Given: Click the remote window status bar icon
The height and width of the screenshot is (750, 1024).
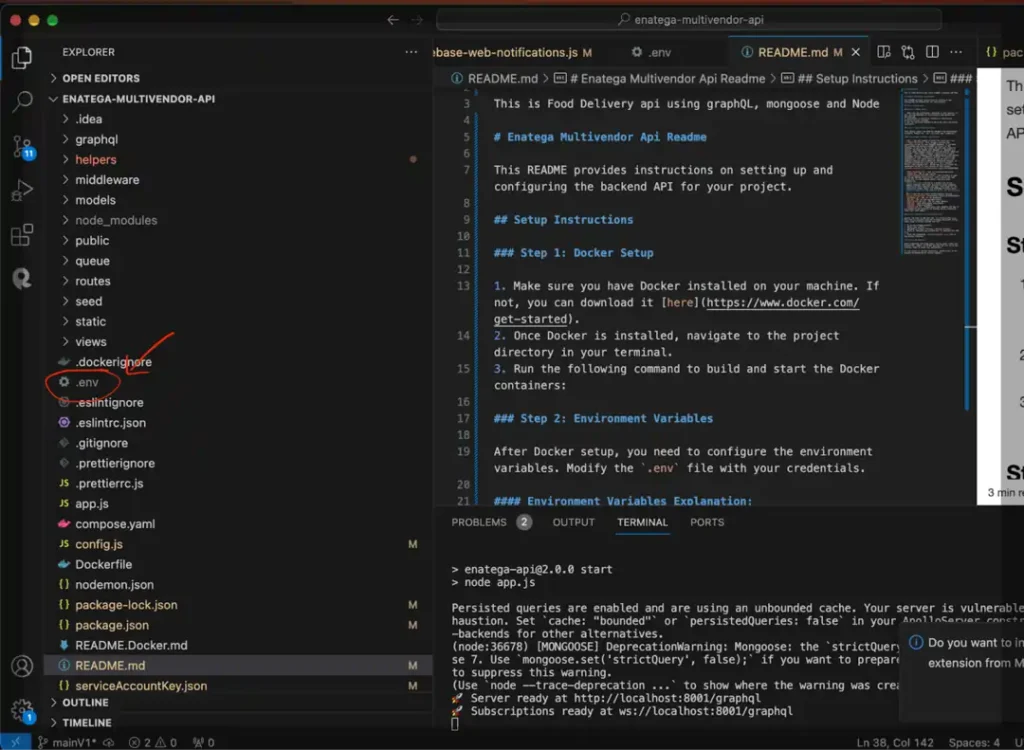Looking at the screenshot, I should click(15, 742).
